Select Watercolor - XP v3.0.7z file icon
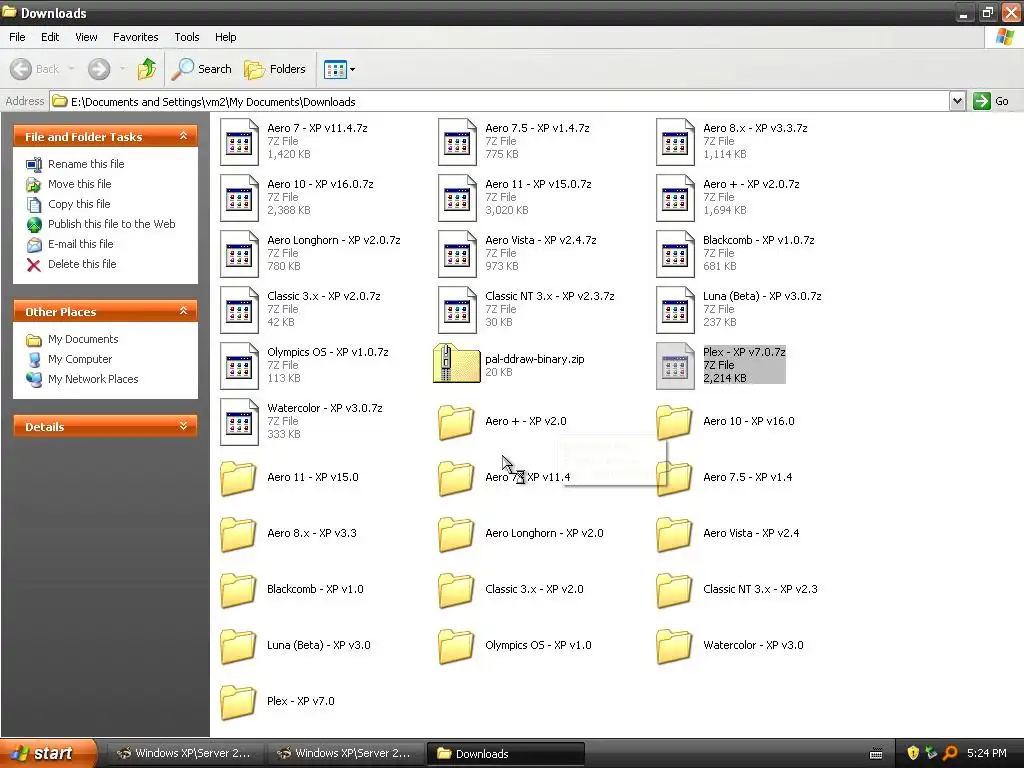Image resolution: width=1024 pixels, height=768 pixels. [x=239, y=423]
